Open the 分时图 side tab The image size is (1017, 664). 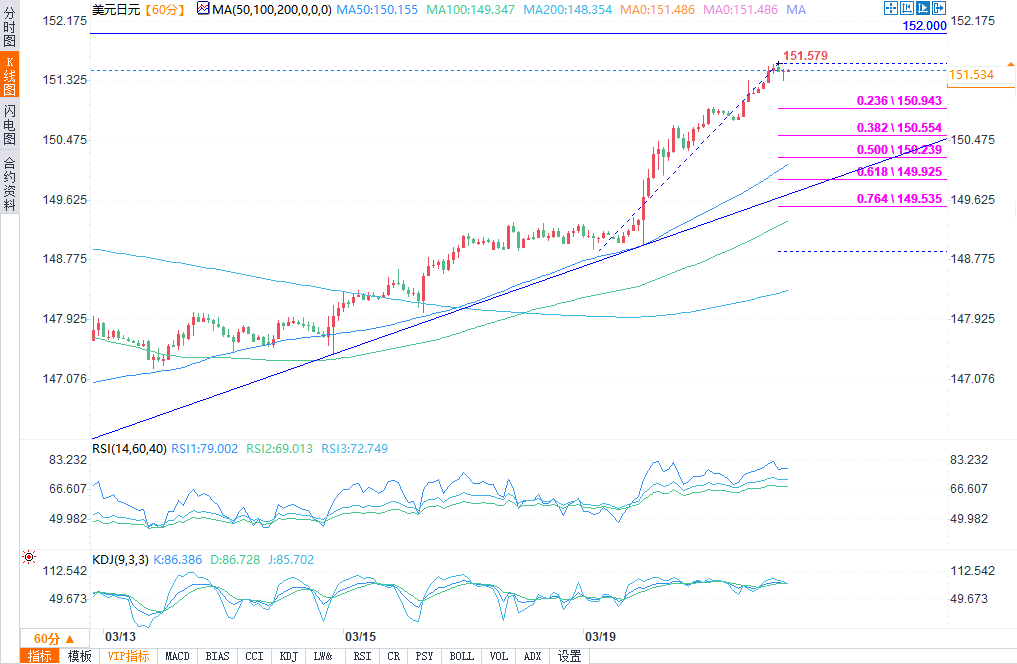(10, 26)
